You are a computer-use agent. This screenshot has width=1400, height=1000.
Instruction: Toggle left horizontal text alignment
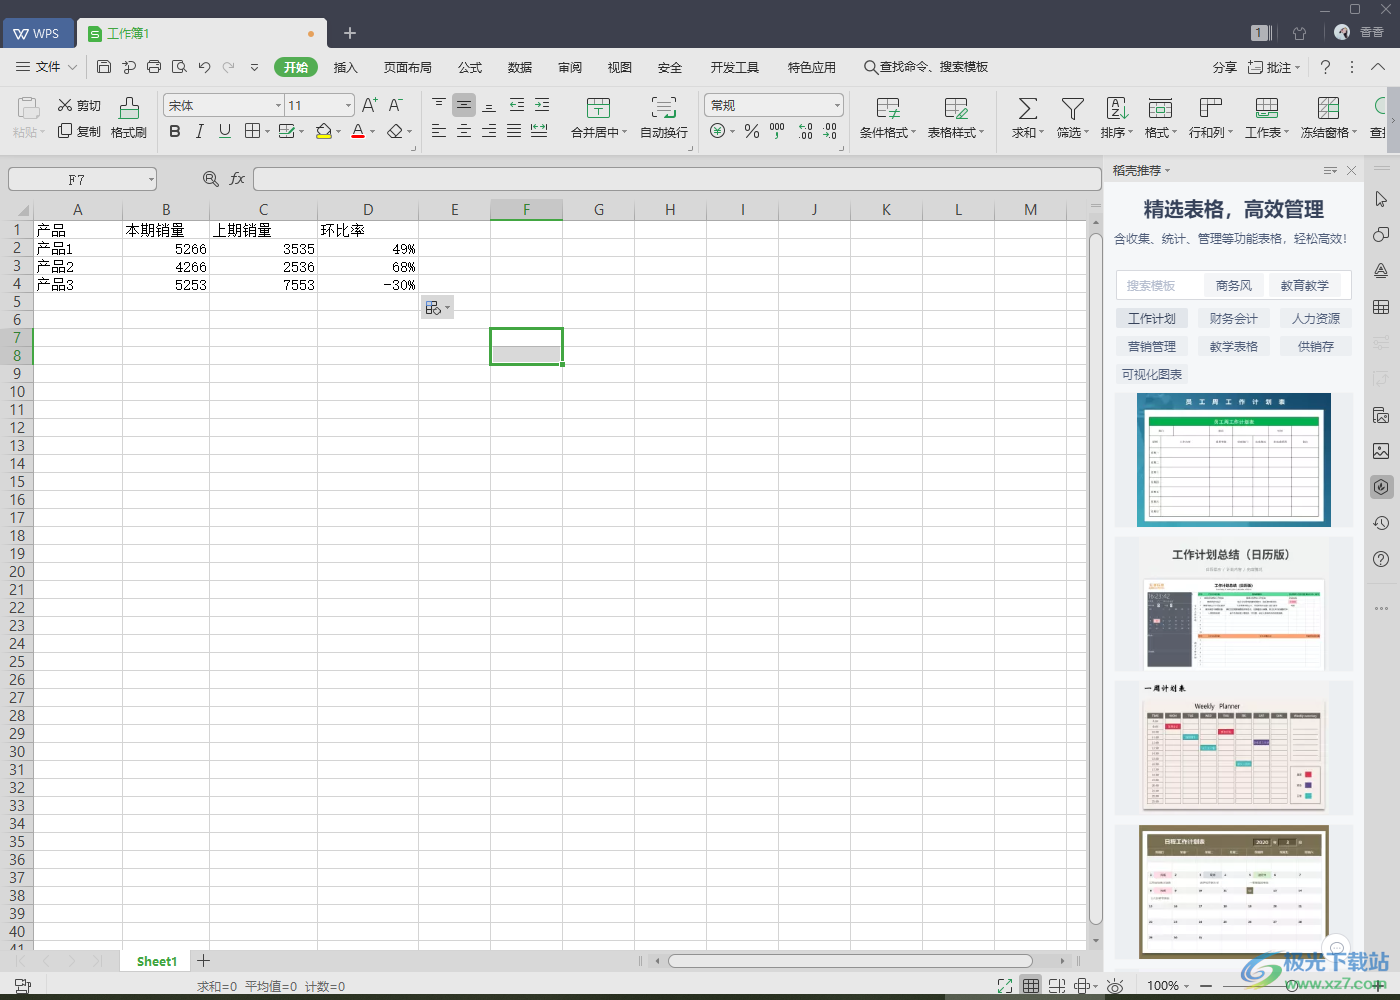click(x=439, y=131)
